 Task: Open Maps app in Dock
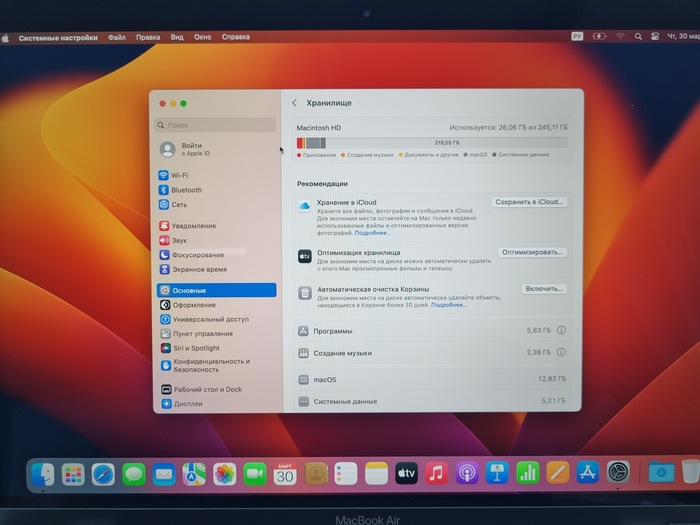194,474
